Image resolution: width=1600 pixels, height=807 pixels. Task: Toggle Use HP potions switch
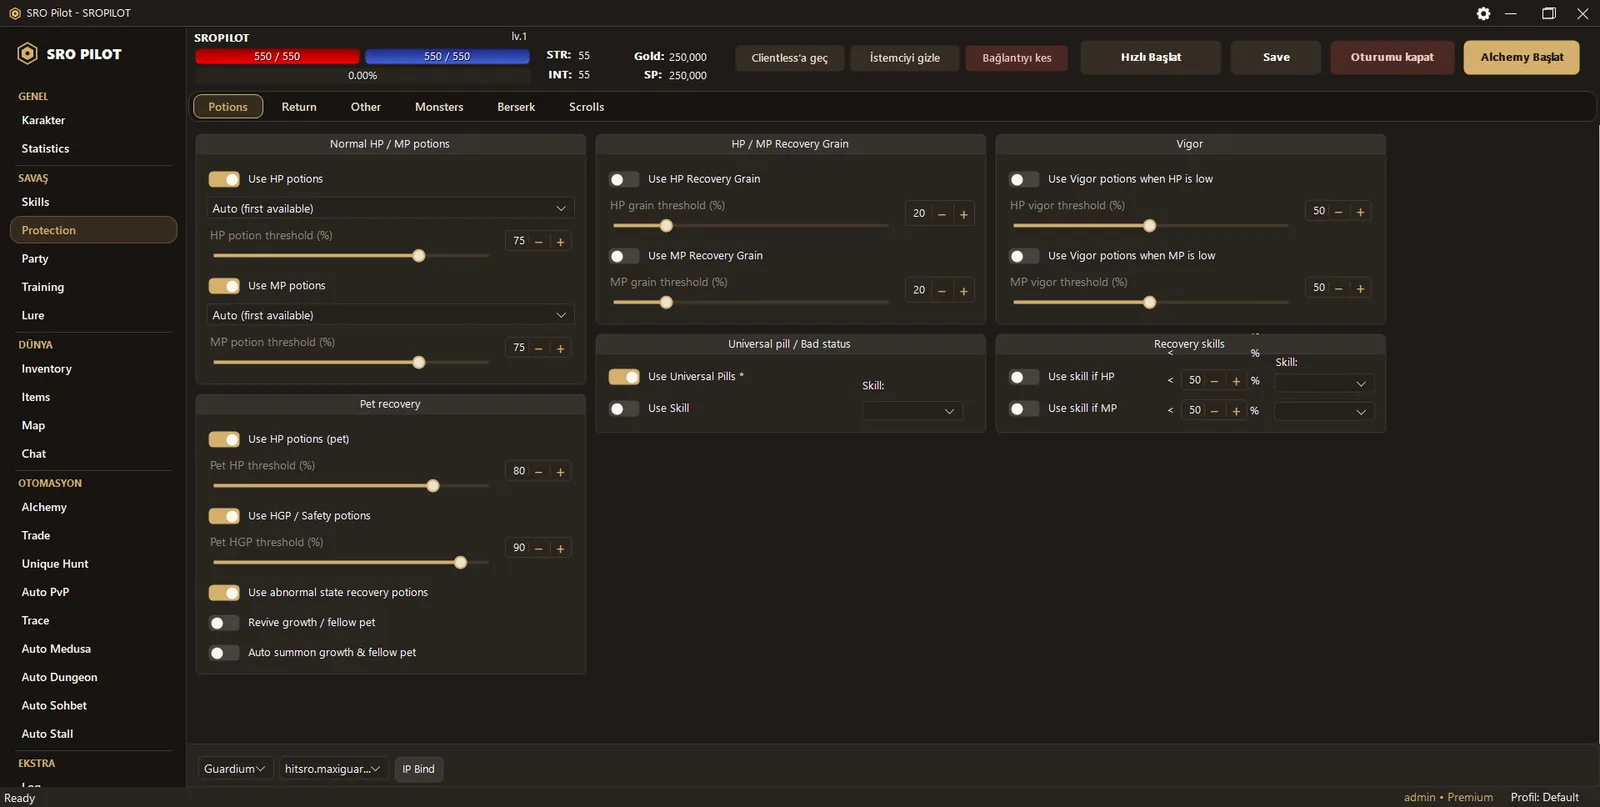tap(224, 179)
